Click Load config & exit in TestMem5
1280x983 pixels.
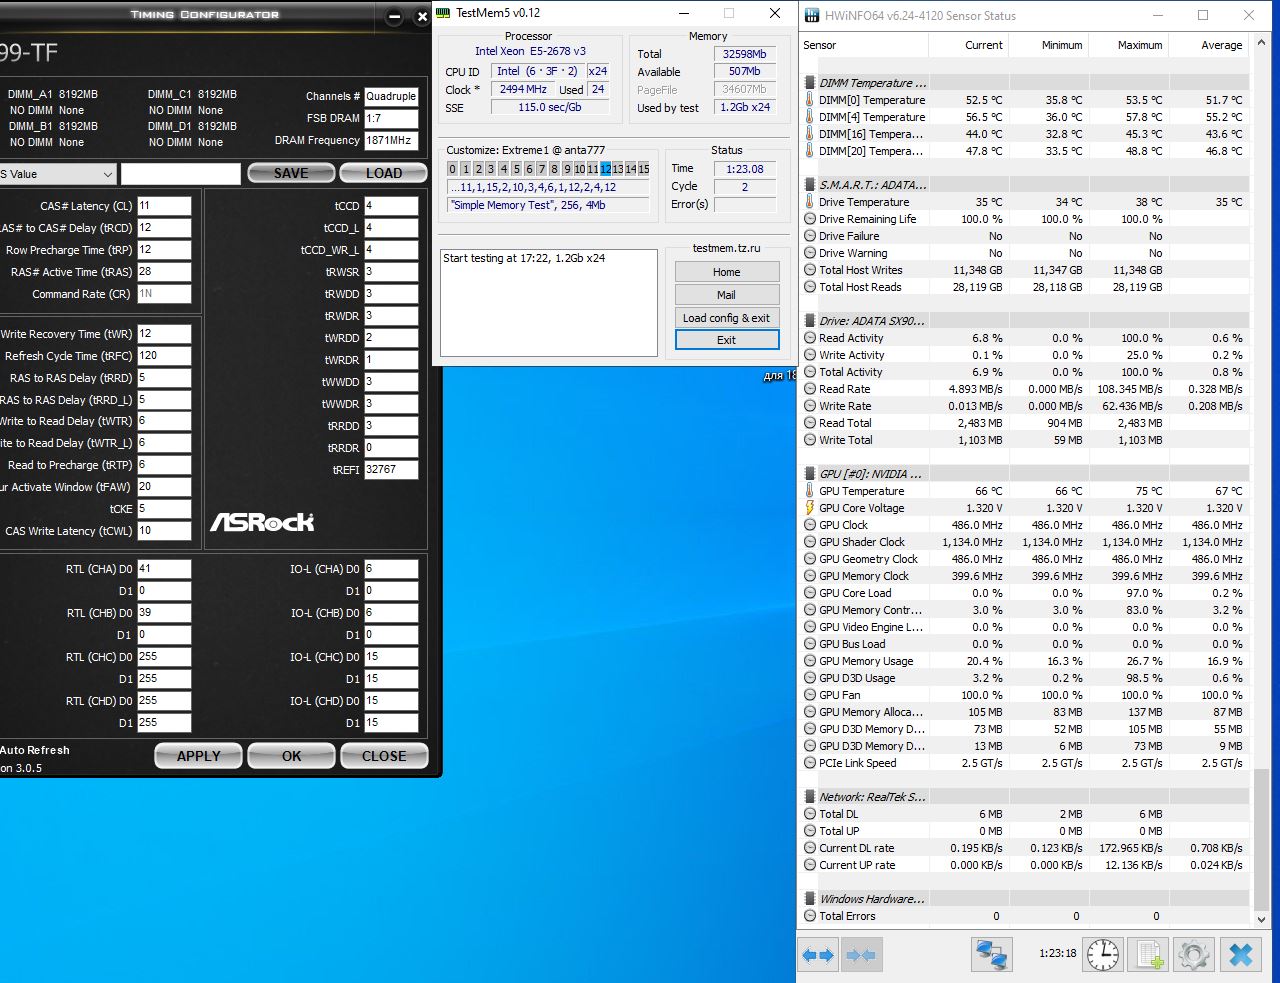[x=727, y=318]
